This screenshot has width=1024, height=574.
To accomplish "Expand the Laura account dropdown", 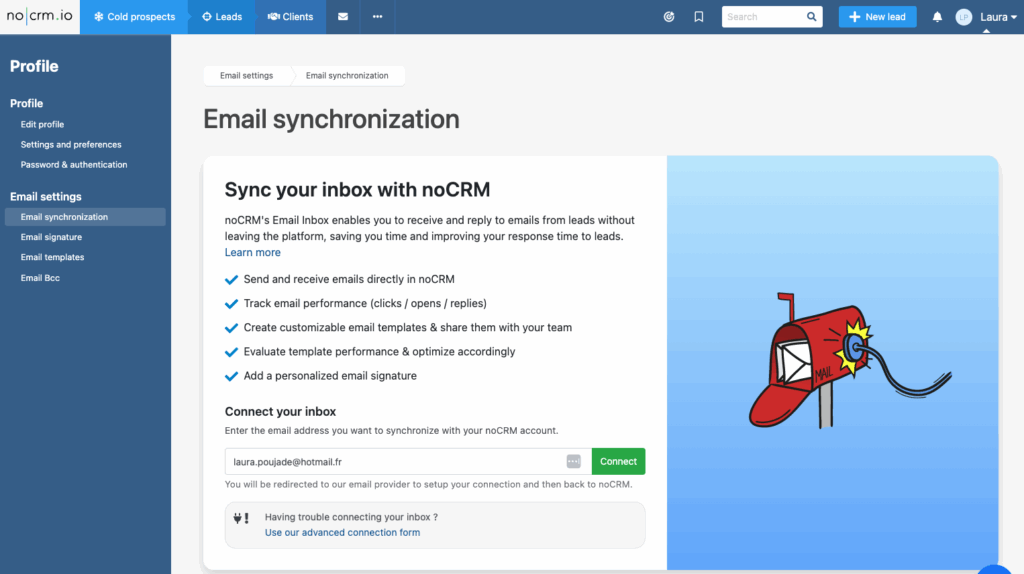I will tap(993, 18).
